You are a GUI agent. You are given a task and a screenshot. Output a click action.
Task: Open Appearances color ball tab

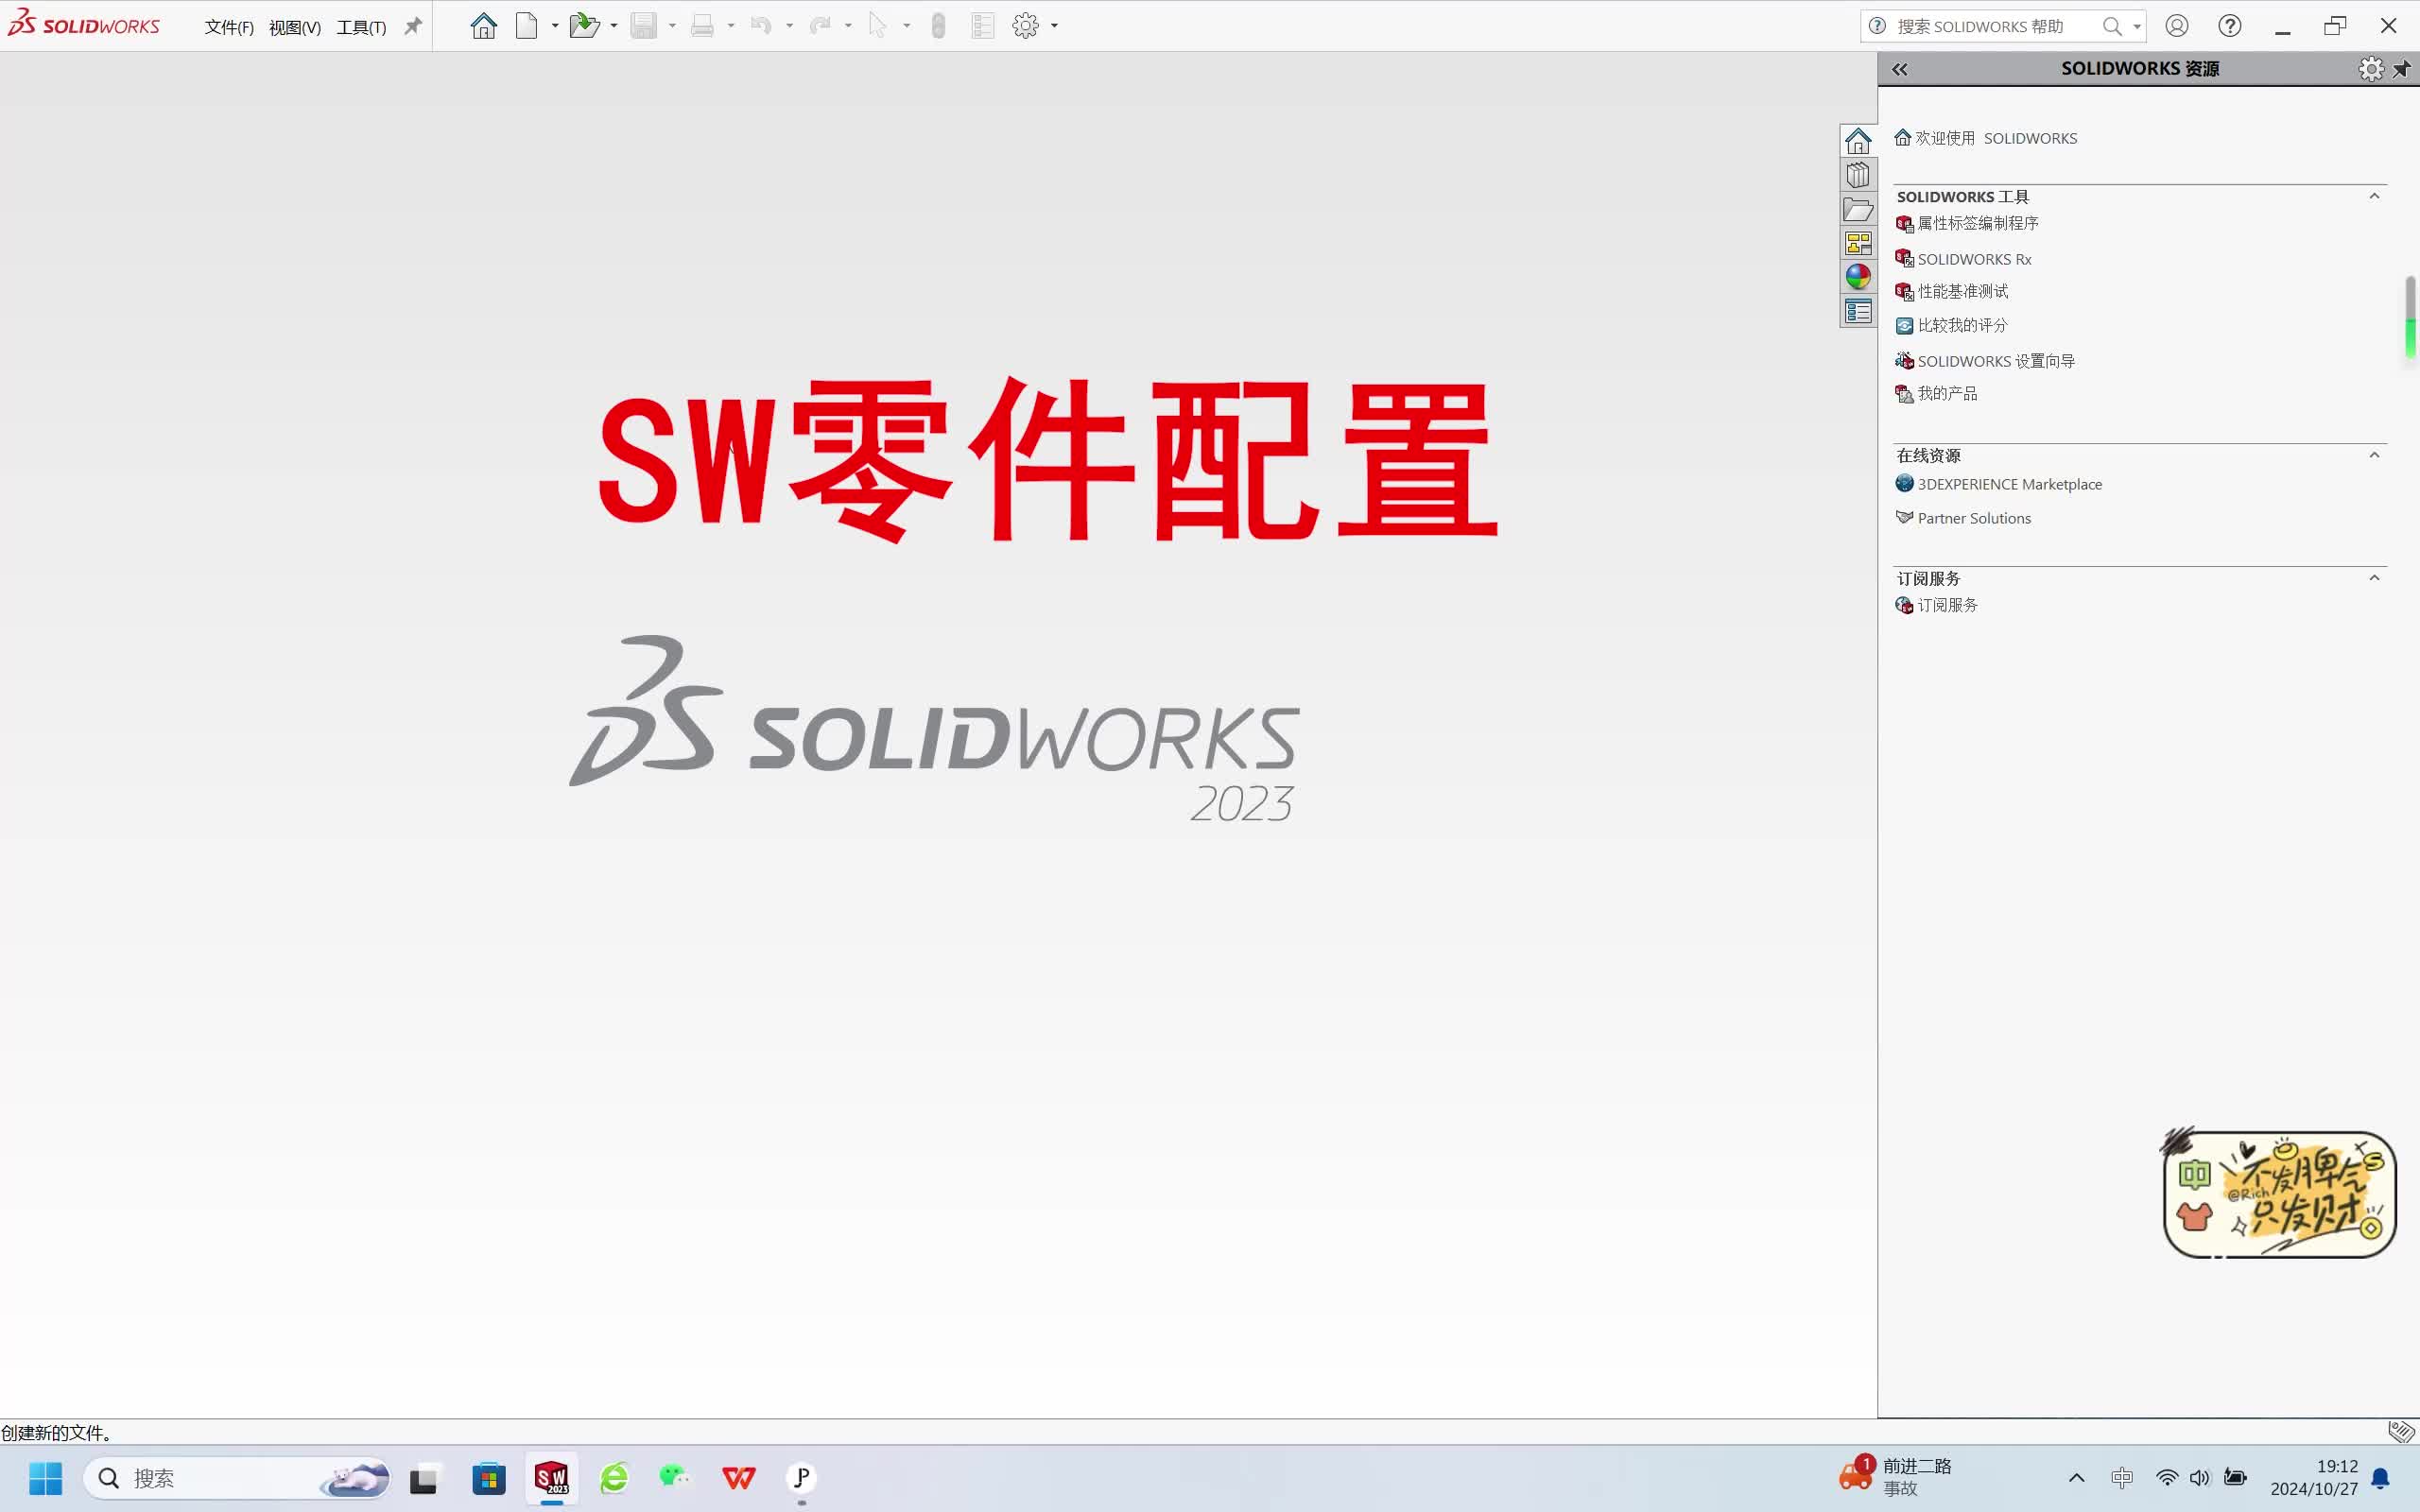pos(1858,277)
